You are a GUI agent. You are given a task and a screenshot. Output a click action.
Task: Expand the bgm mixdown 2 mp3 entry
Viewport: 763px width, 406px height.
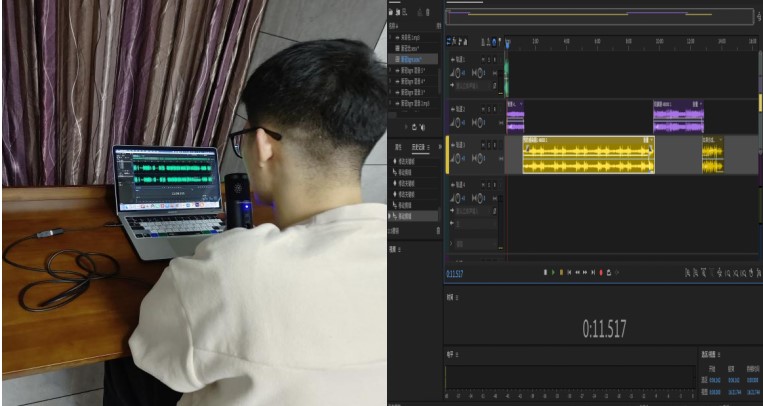tap(390, 103)
